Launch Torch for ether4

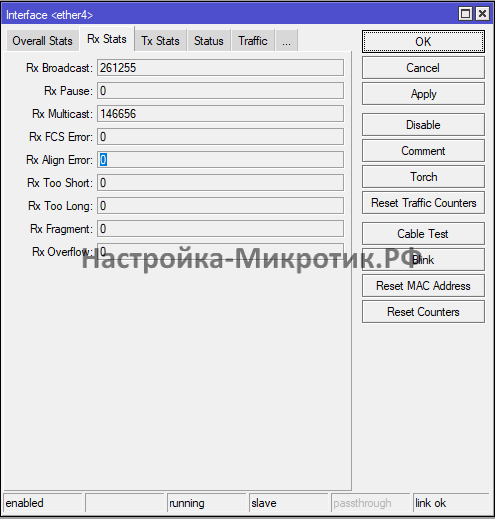[423, 177]
